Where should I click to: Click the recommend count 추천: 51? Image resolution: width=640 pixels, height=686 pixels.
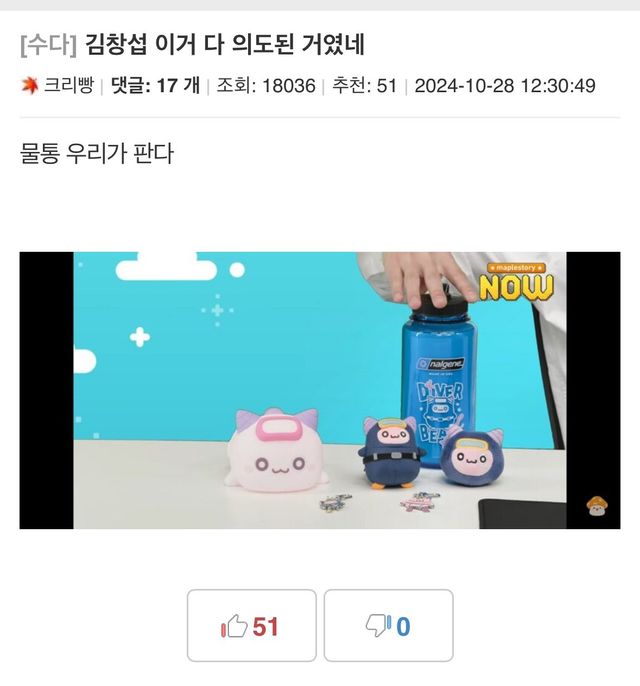coord(364,86)
